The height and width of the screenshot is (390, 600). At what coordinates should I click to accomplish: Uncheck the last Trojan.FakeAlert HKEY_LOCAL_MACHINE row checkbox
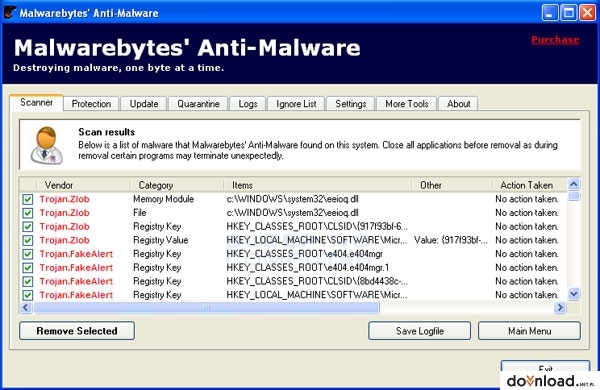[x=28, y=295]
